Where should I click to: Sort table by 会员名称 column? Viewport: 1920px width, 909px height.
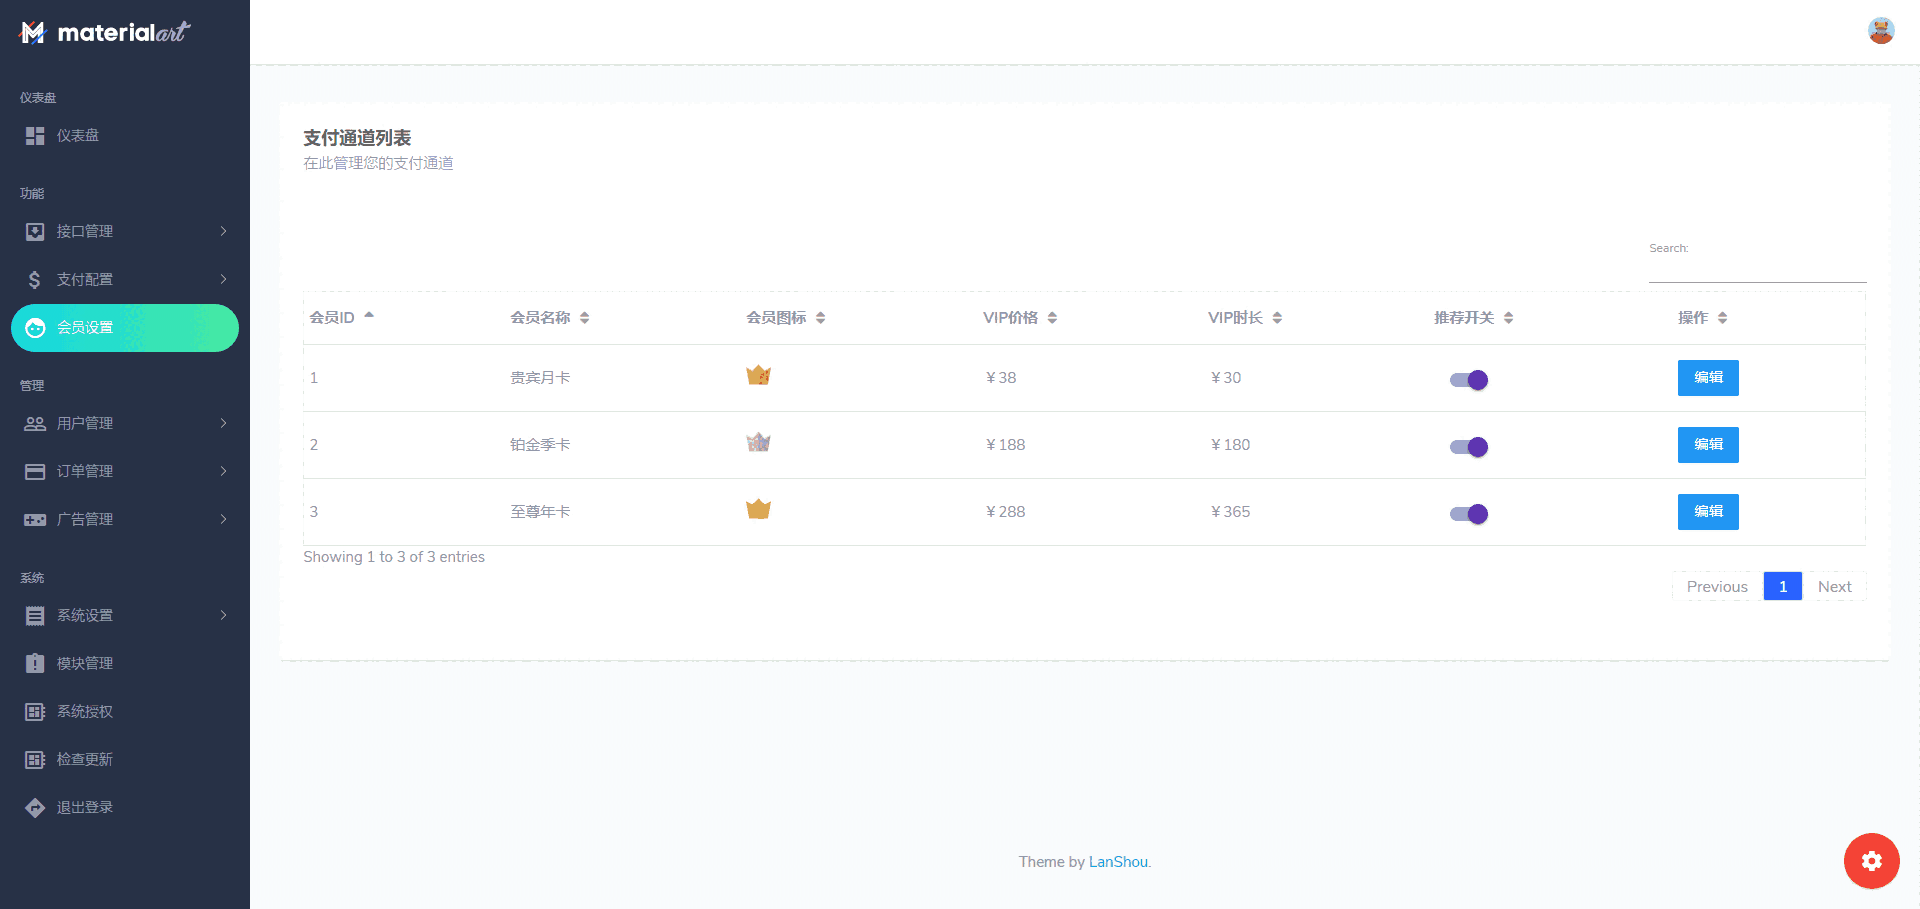[x=549, y=318]
